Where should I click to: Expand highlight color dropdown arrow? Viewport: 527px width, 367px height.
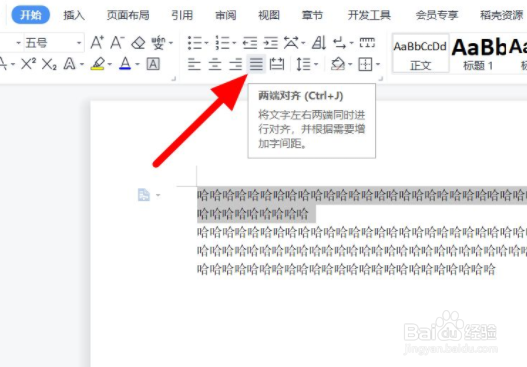110,64
